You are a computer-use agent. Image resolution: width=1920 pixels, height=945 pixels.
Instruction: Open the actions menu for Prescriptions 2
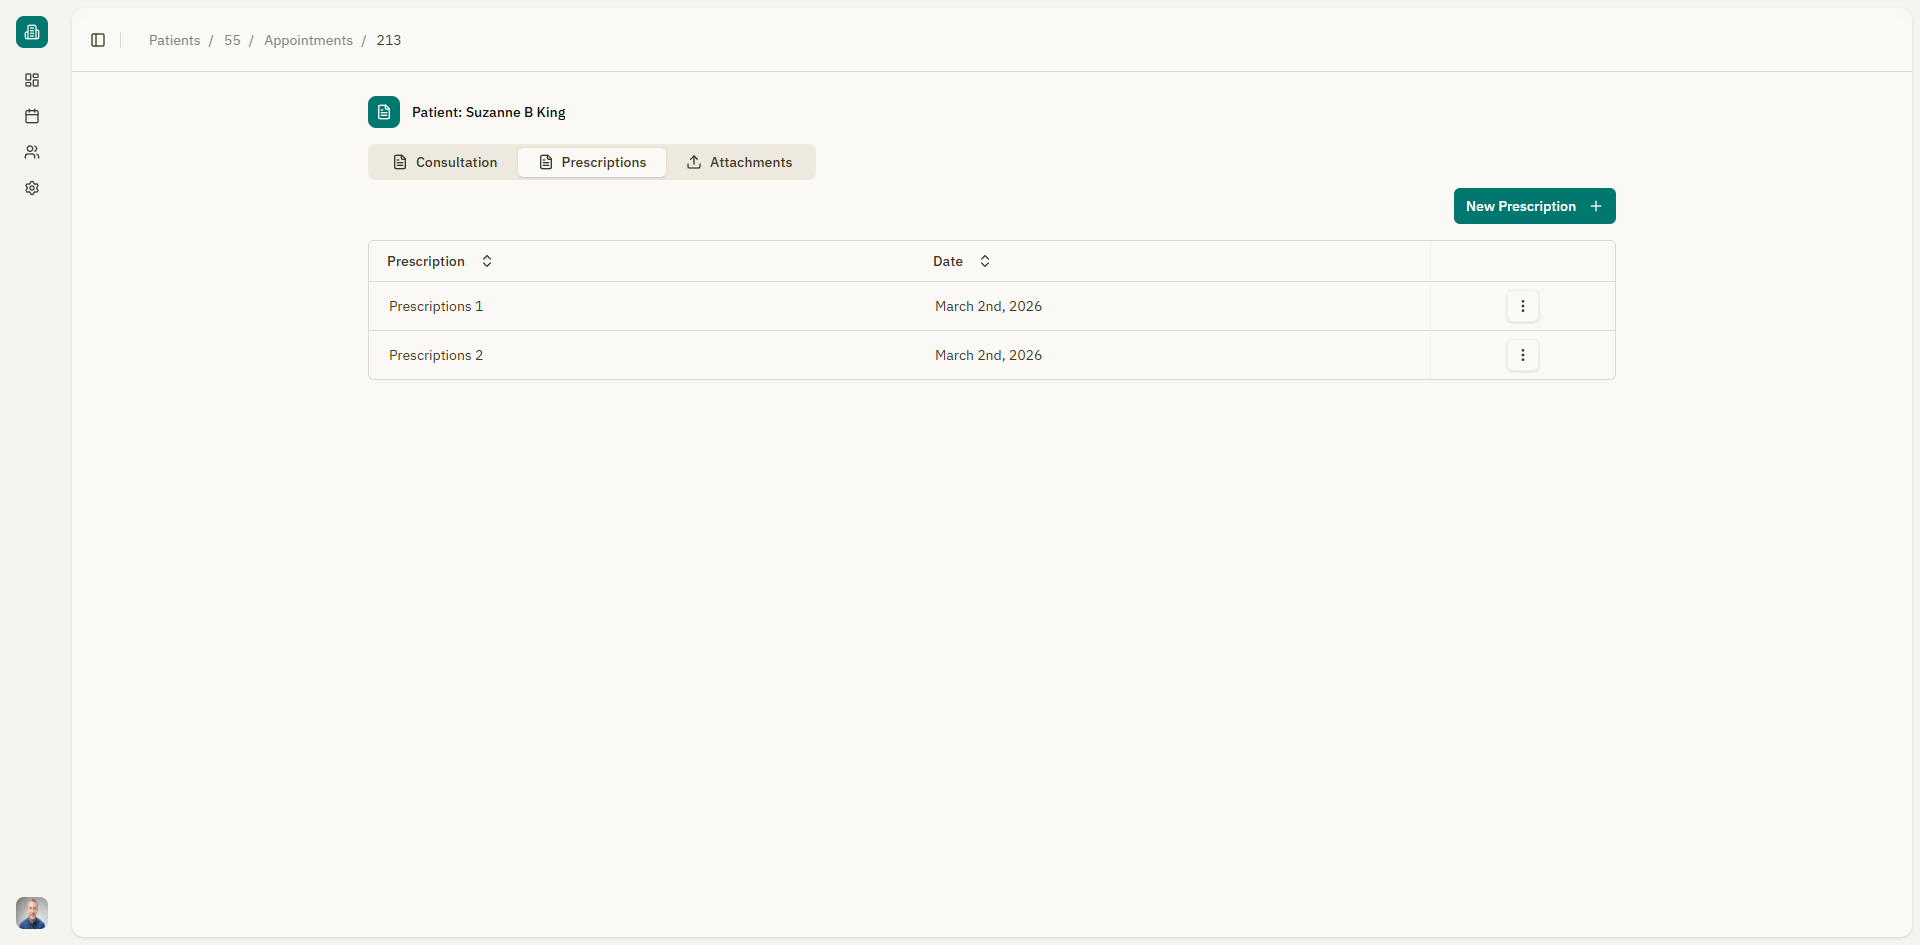coord(1522,355)
